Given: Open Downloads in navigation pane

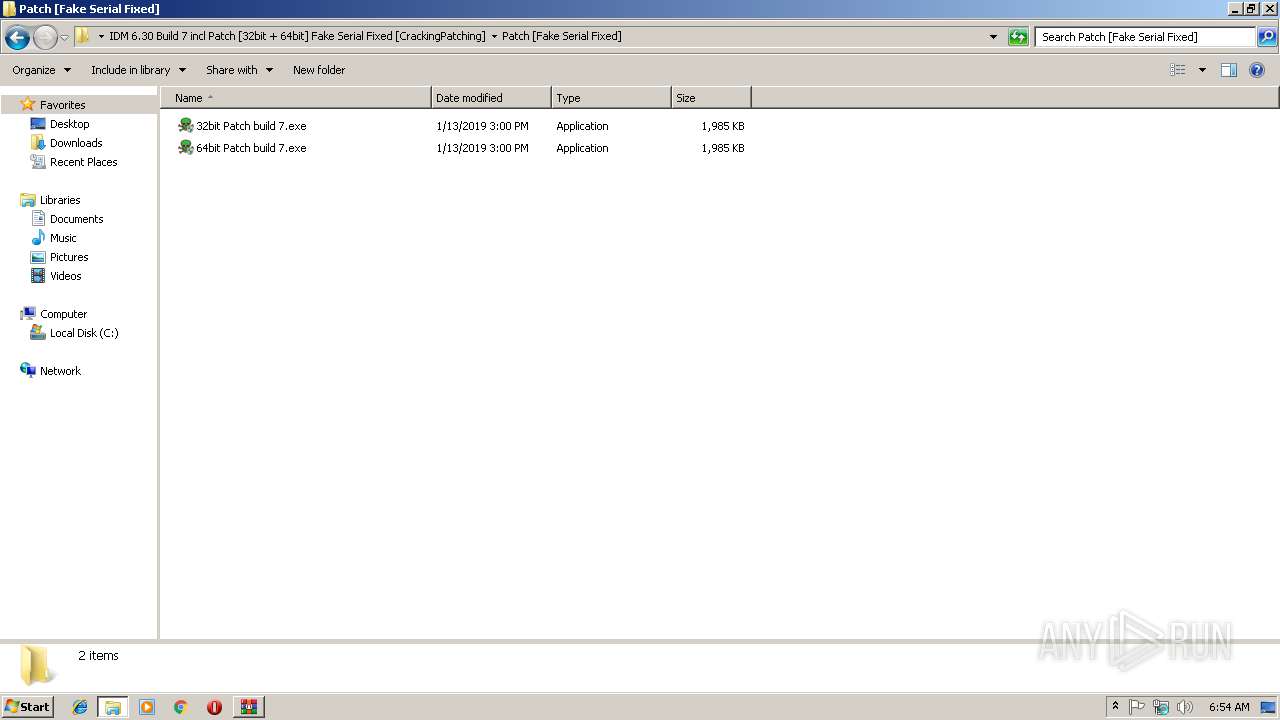Looking at the screenshot, I should point(76,143).
